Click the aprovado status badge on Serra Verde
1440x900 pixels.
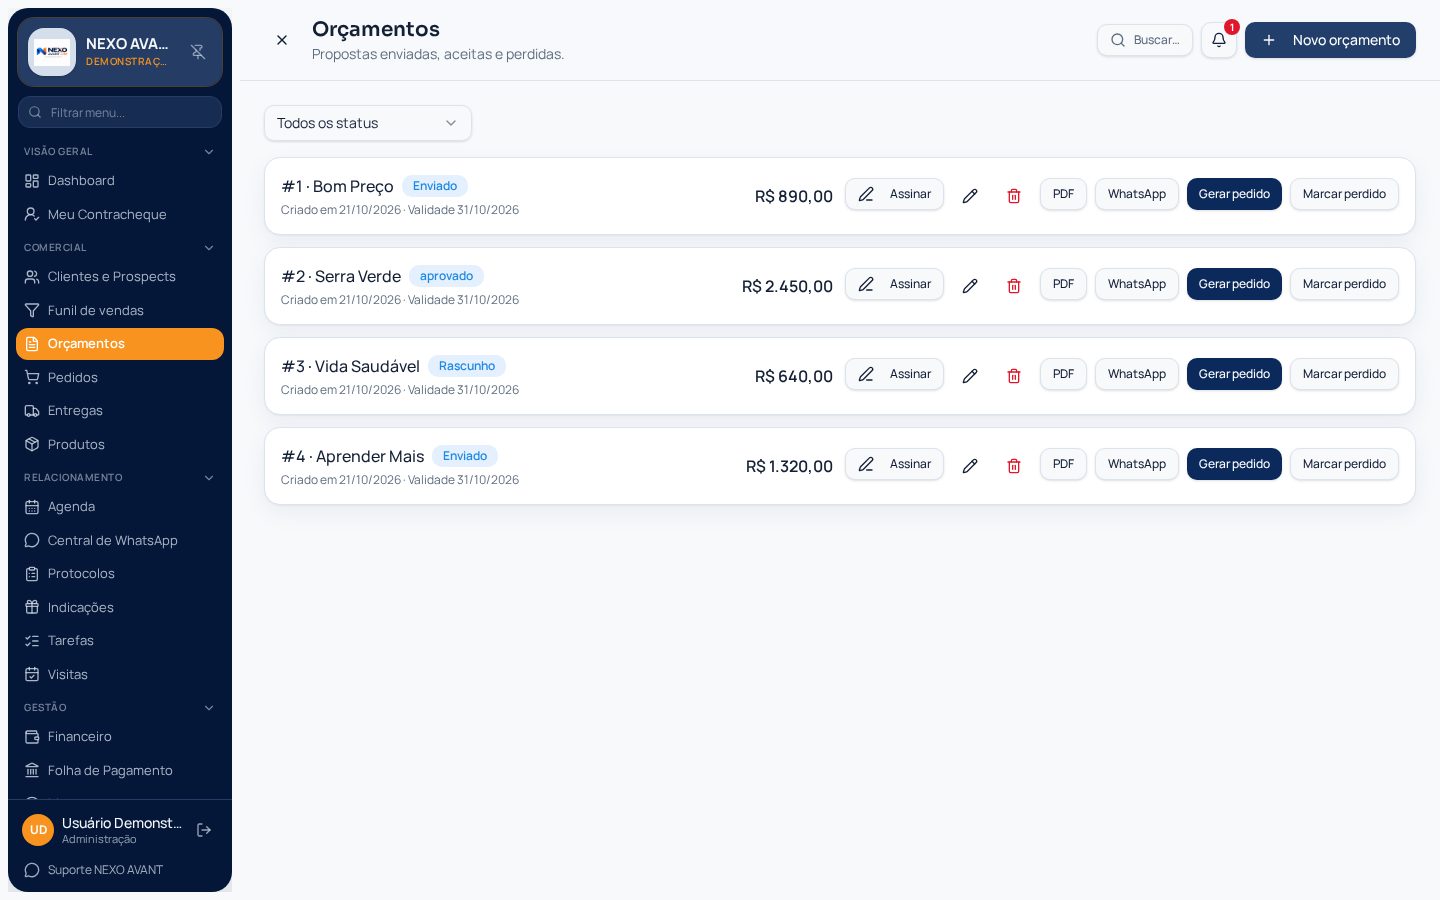pyautogui.click(x=446, y=276)
